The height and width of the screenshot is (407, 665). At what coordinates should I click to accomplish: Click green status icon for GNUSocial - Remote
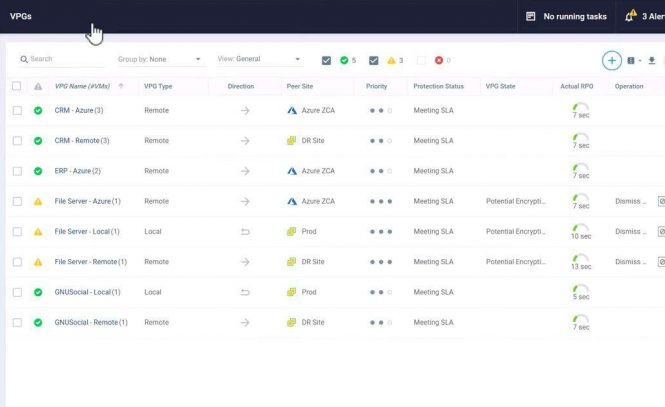[38, 322]
